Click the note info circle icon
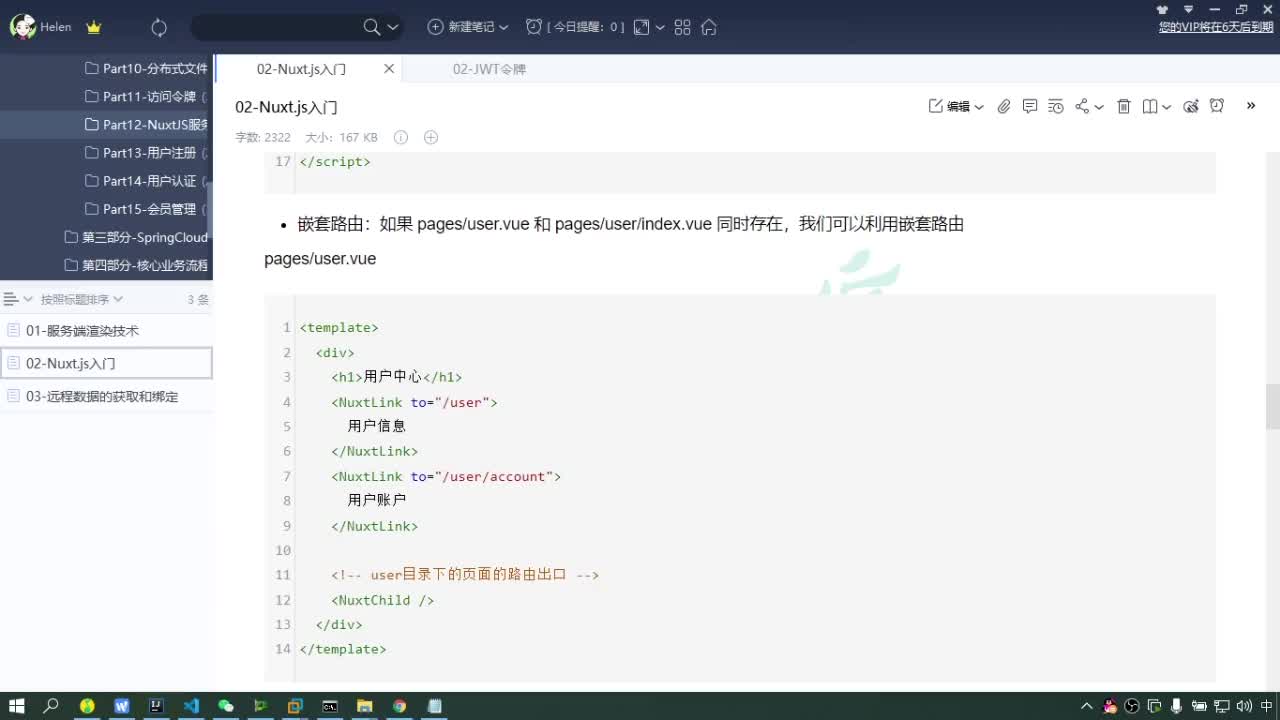1280x720 pixels. click(401, 137)
